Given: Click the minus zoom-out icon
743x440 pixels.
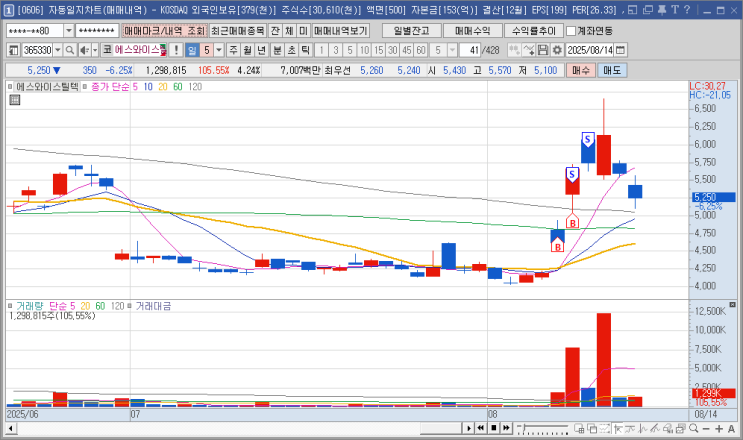Looking at the screenshot, I should tap(706, 429).
